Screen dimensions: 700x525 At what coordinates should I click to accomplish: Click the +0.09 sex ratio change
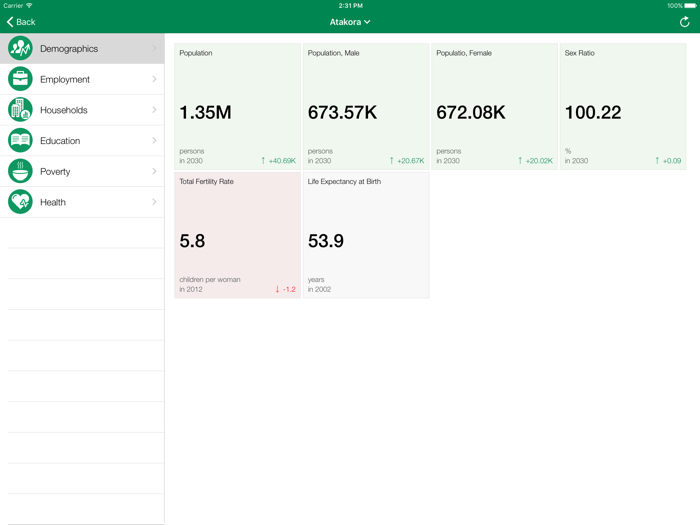[672, 161]
